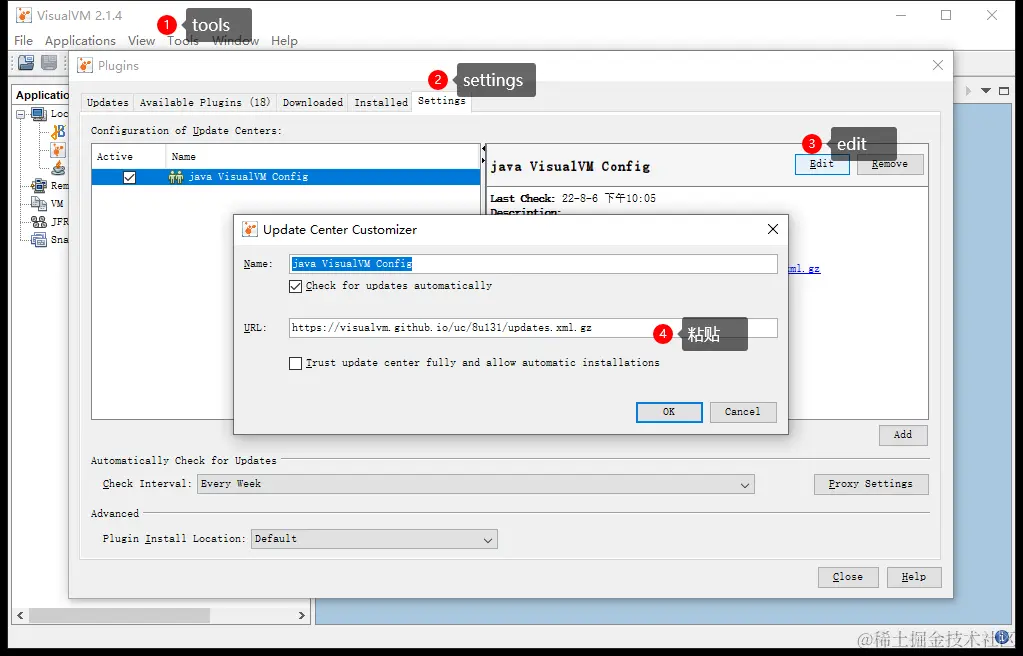Uncheck Check for updates automatically
1023x656 pixels.
click(x=296, y=286)
